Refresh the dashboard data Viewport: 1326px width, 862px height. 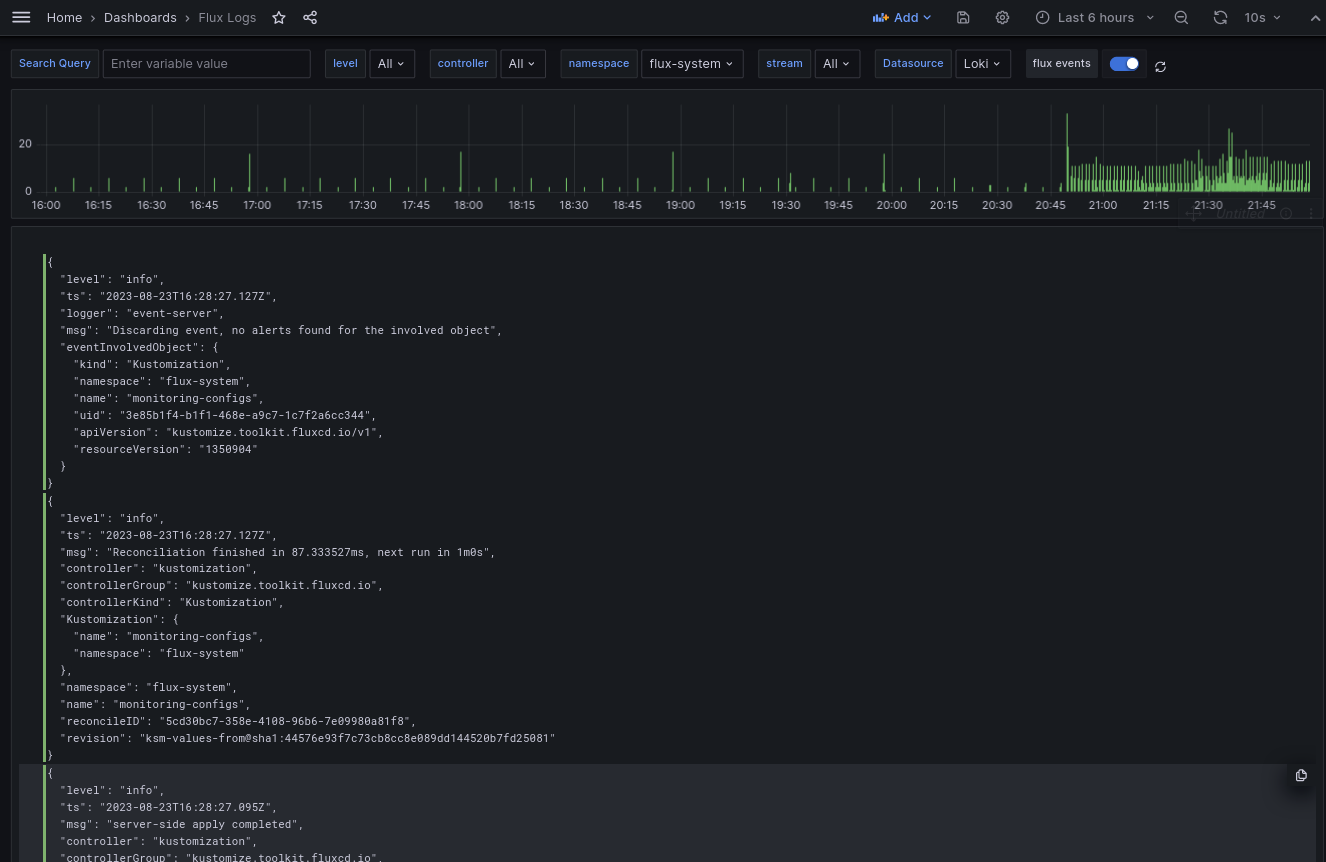(1221, 17)
